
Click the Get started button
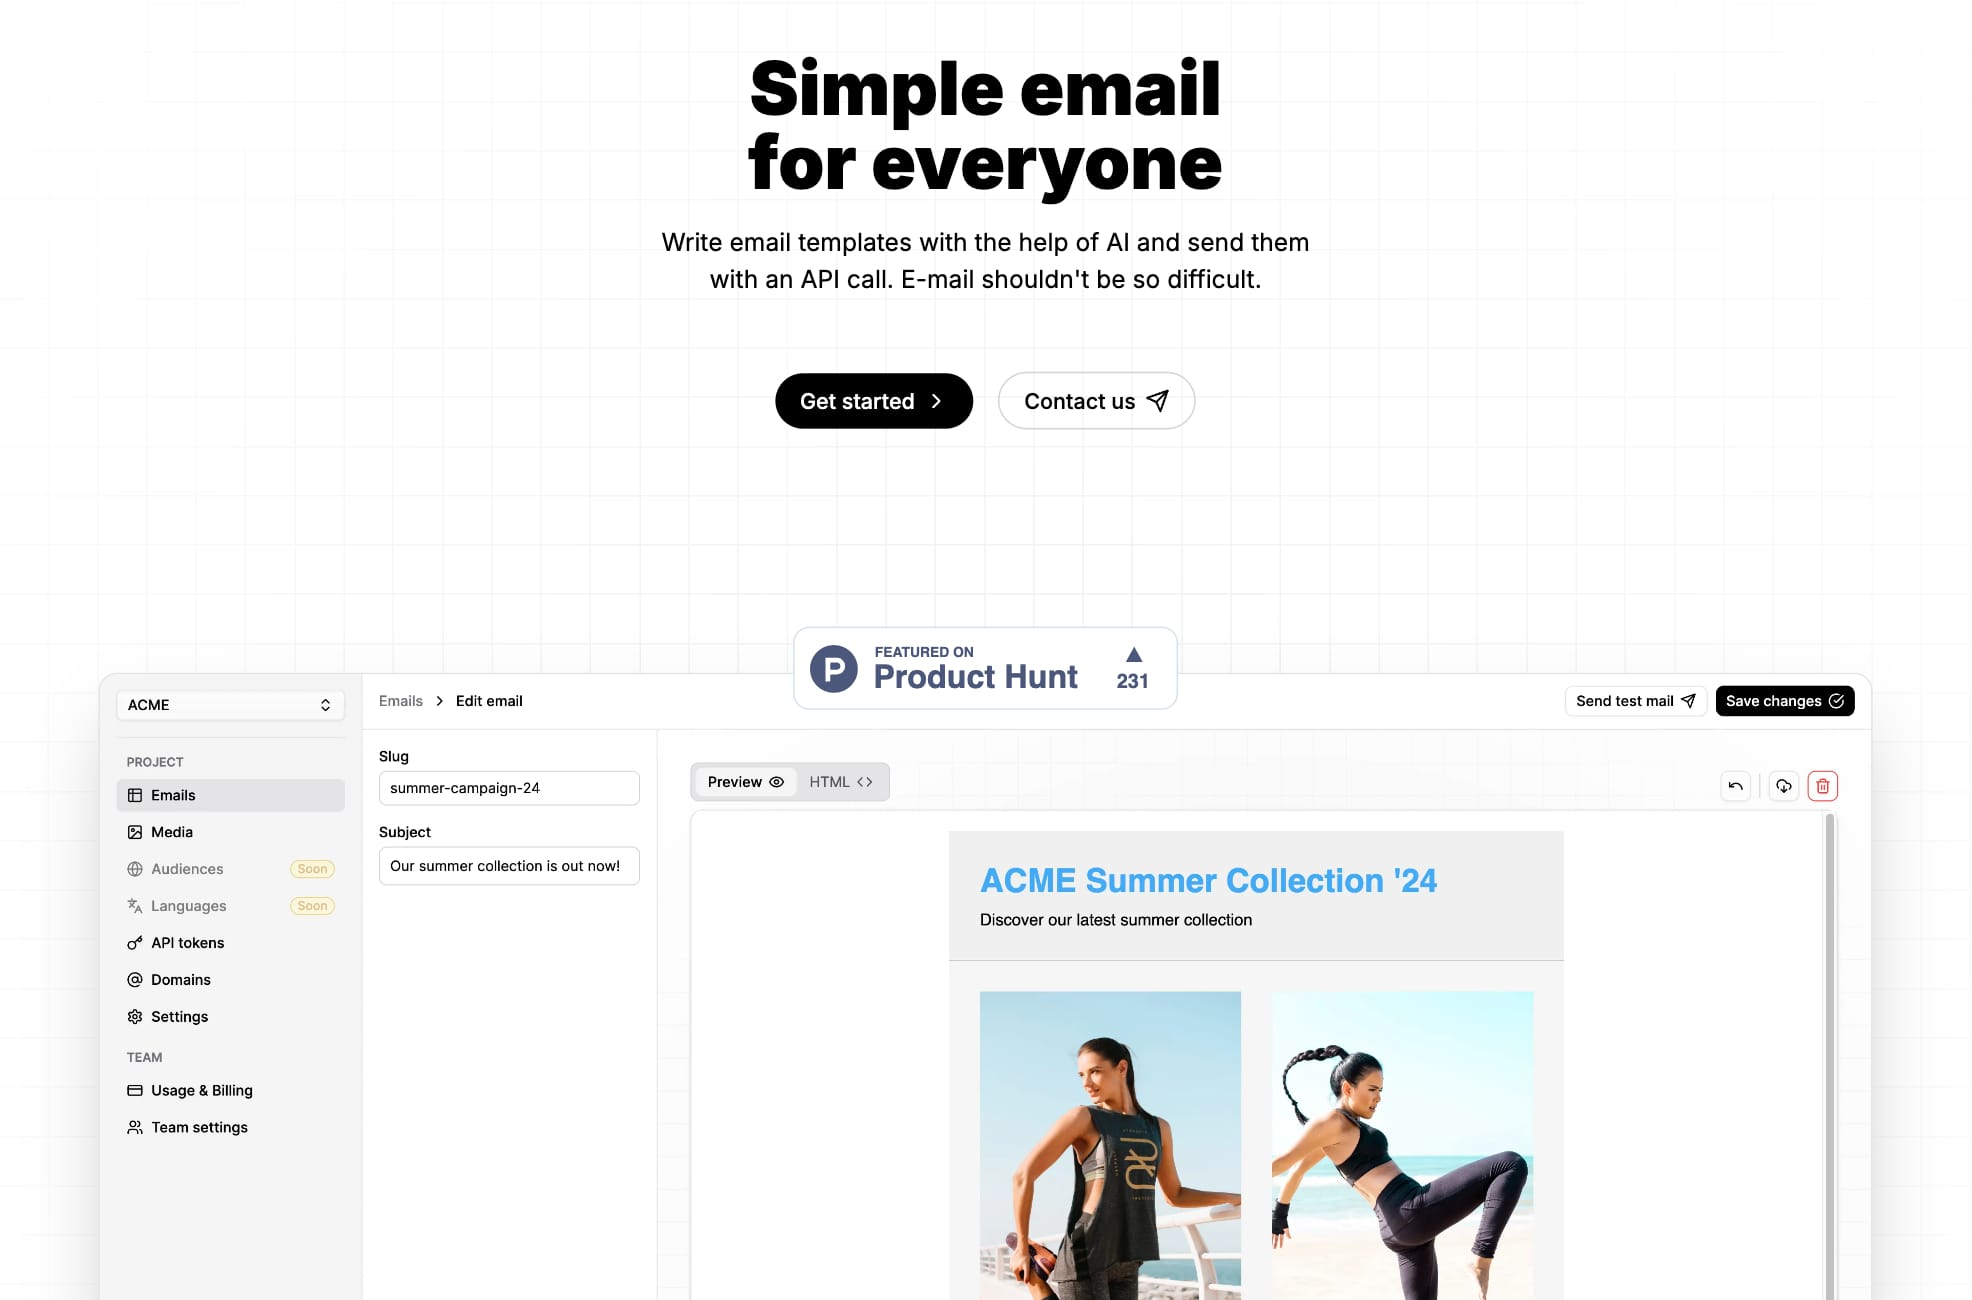[x=874, y=400]
